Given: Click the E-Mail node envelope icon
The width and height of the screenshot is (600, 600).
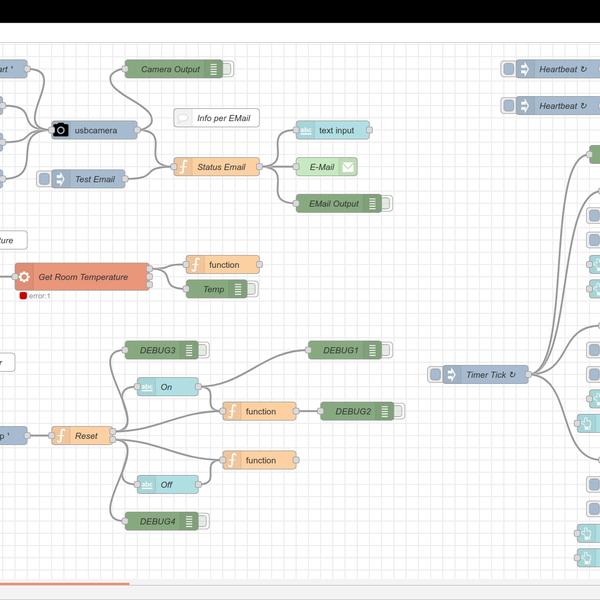Looking at the screenshot, I should click(348, 167).
